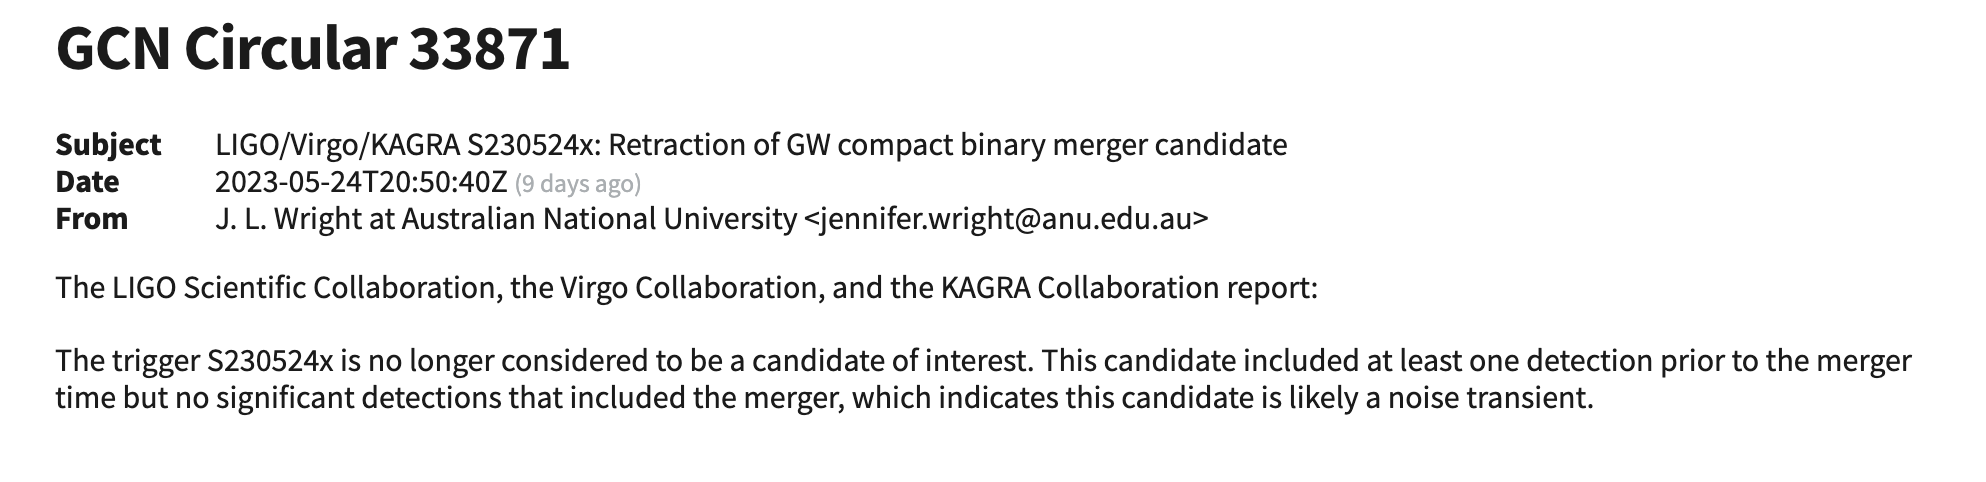
Task: Select the bold Subject field label
Action: point(108,145)
